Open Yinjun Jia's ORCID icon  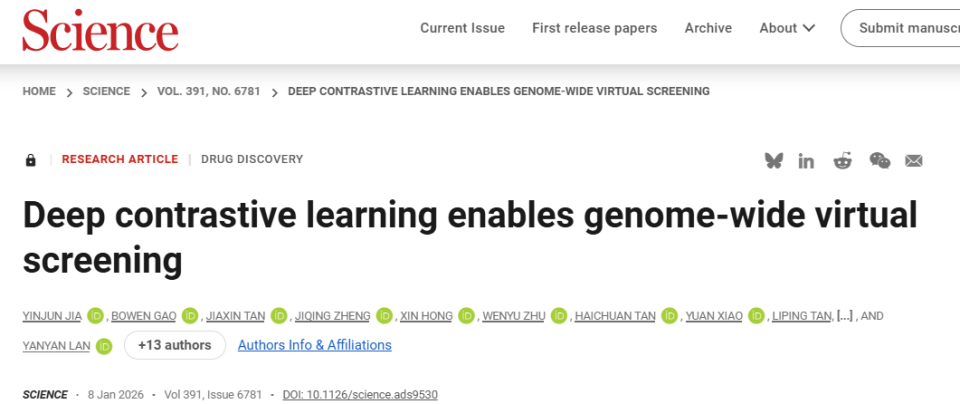pos(95,316)
